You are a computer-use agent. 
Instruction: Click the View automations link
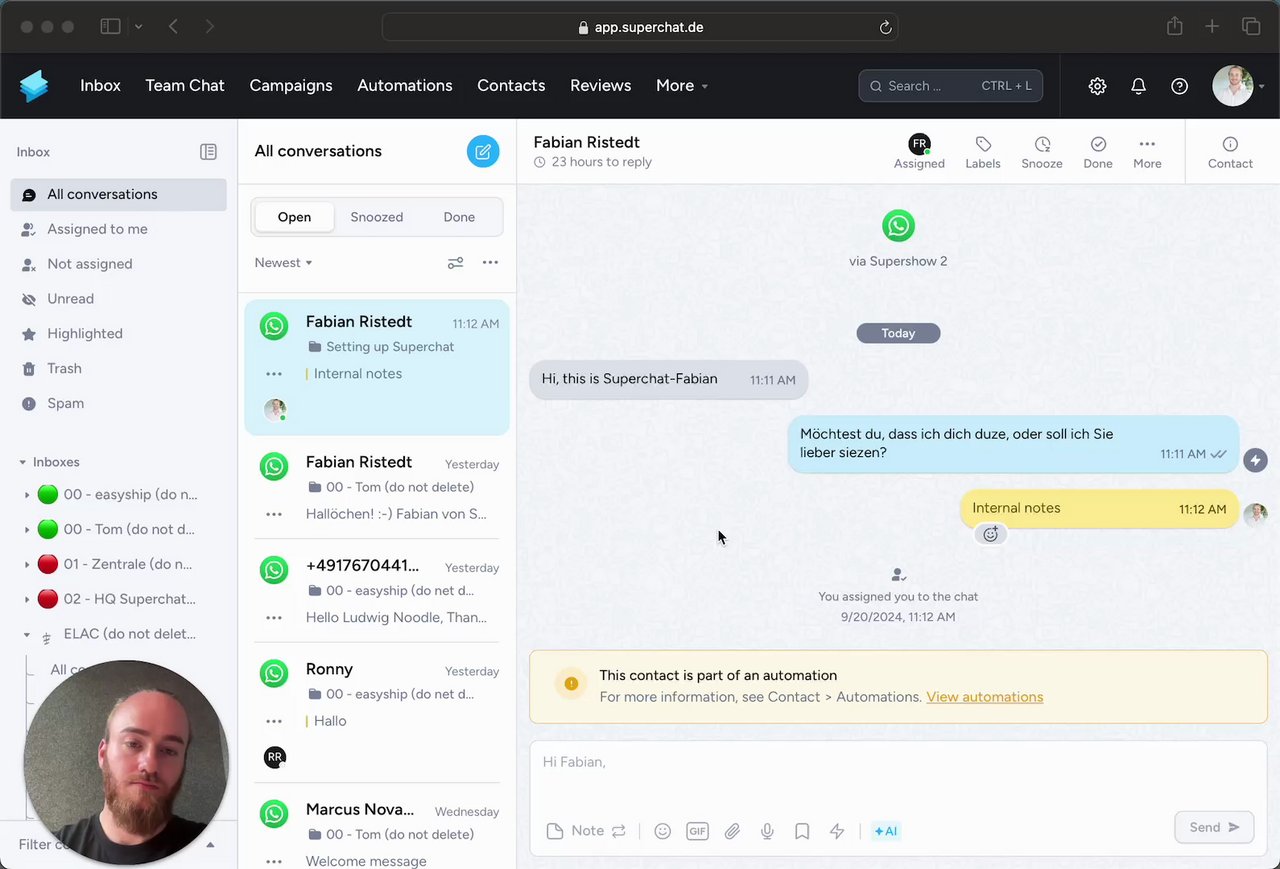pos(984,697)
